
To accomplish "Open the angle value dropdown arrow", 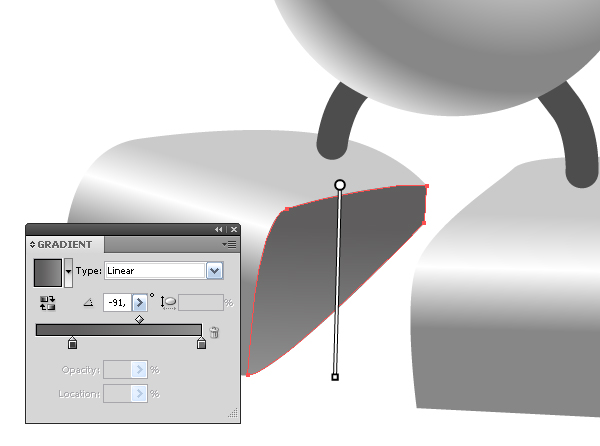I will [140, 303].
